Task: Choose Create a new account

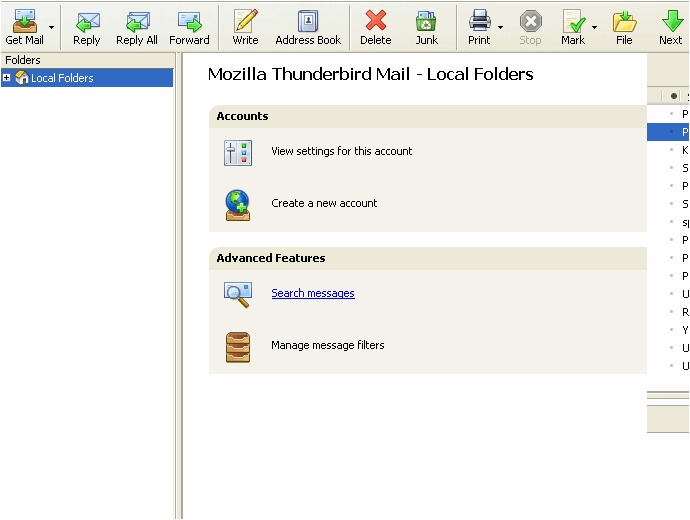Action: pyautogui.click(x=324, y=203)
